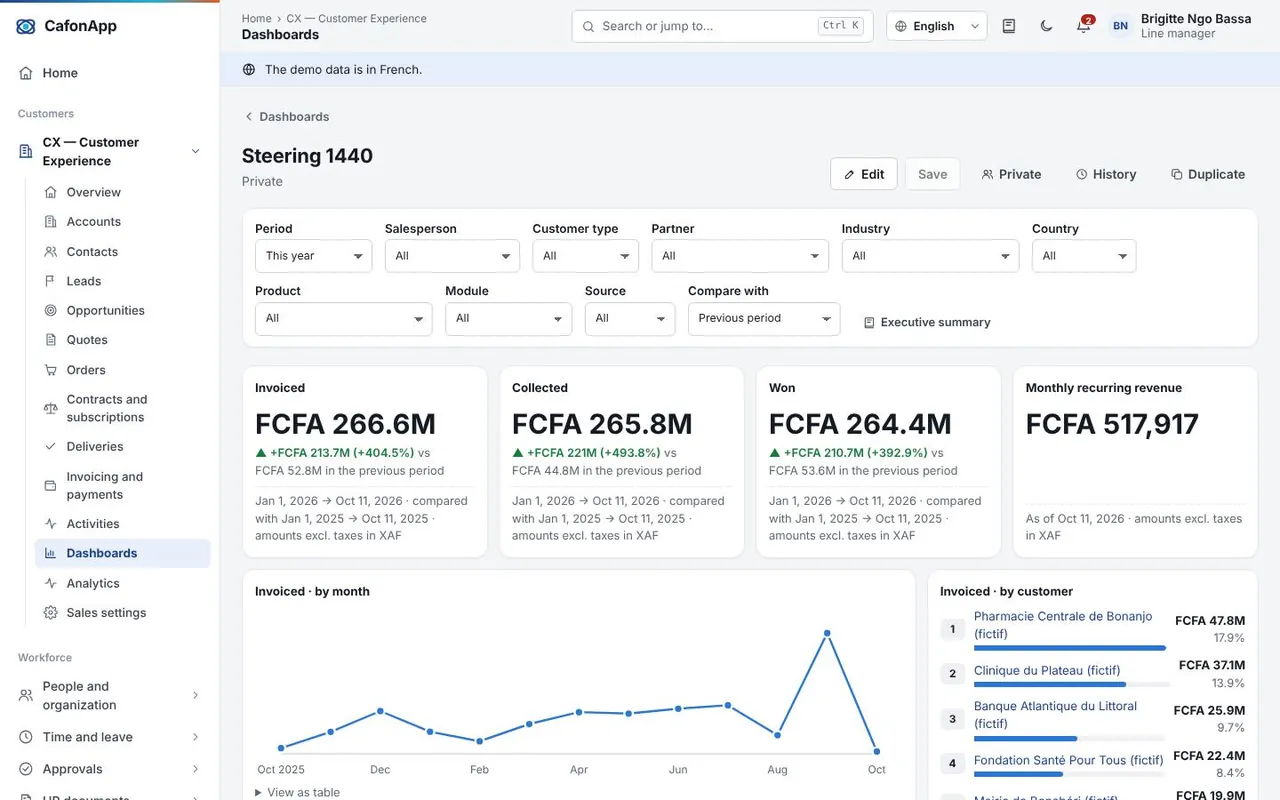
Task: Open the document panel icon beside language
Action: tap(1009, 27)
